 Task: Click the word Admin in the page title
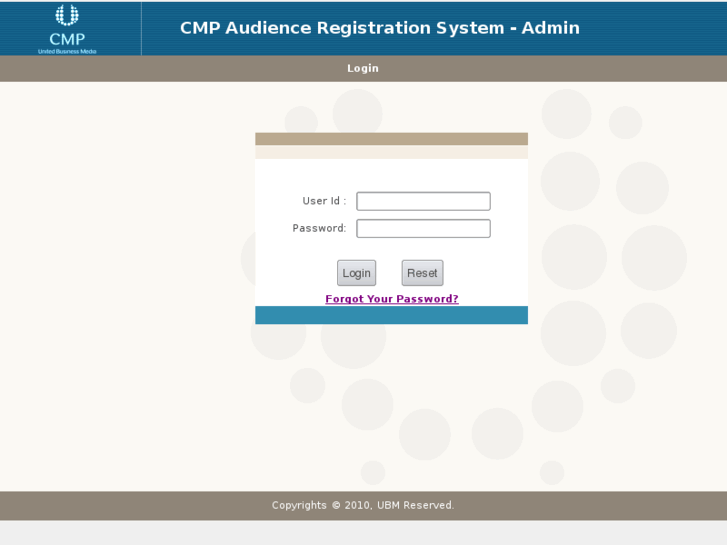pyautogui.click(x=551, y=28)
